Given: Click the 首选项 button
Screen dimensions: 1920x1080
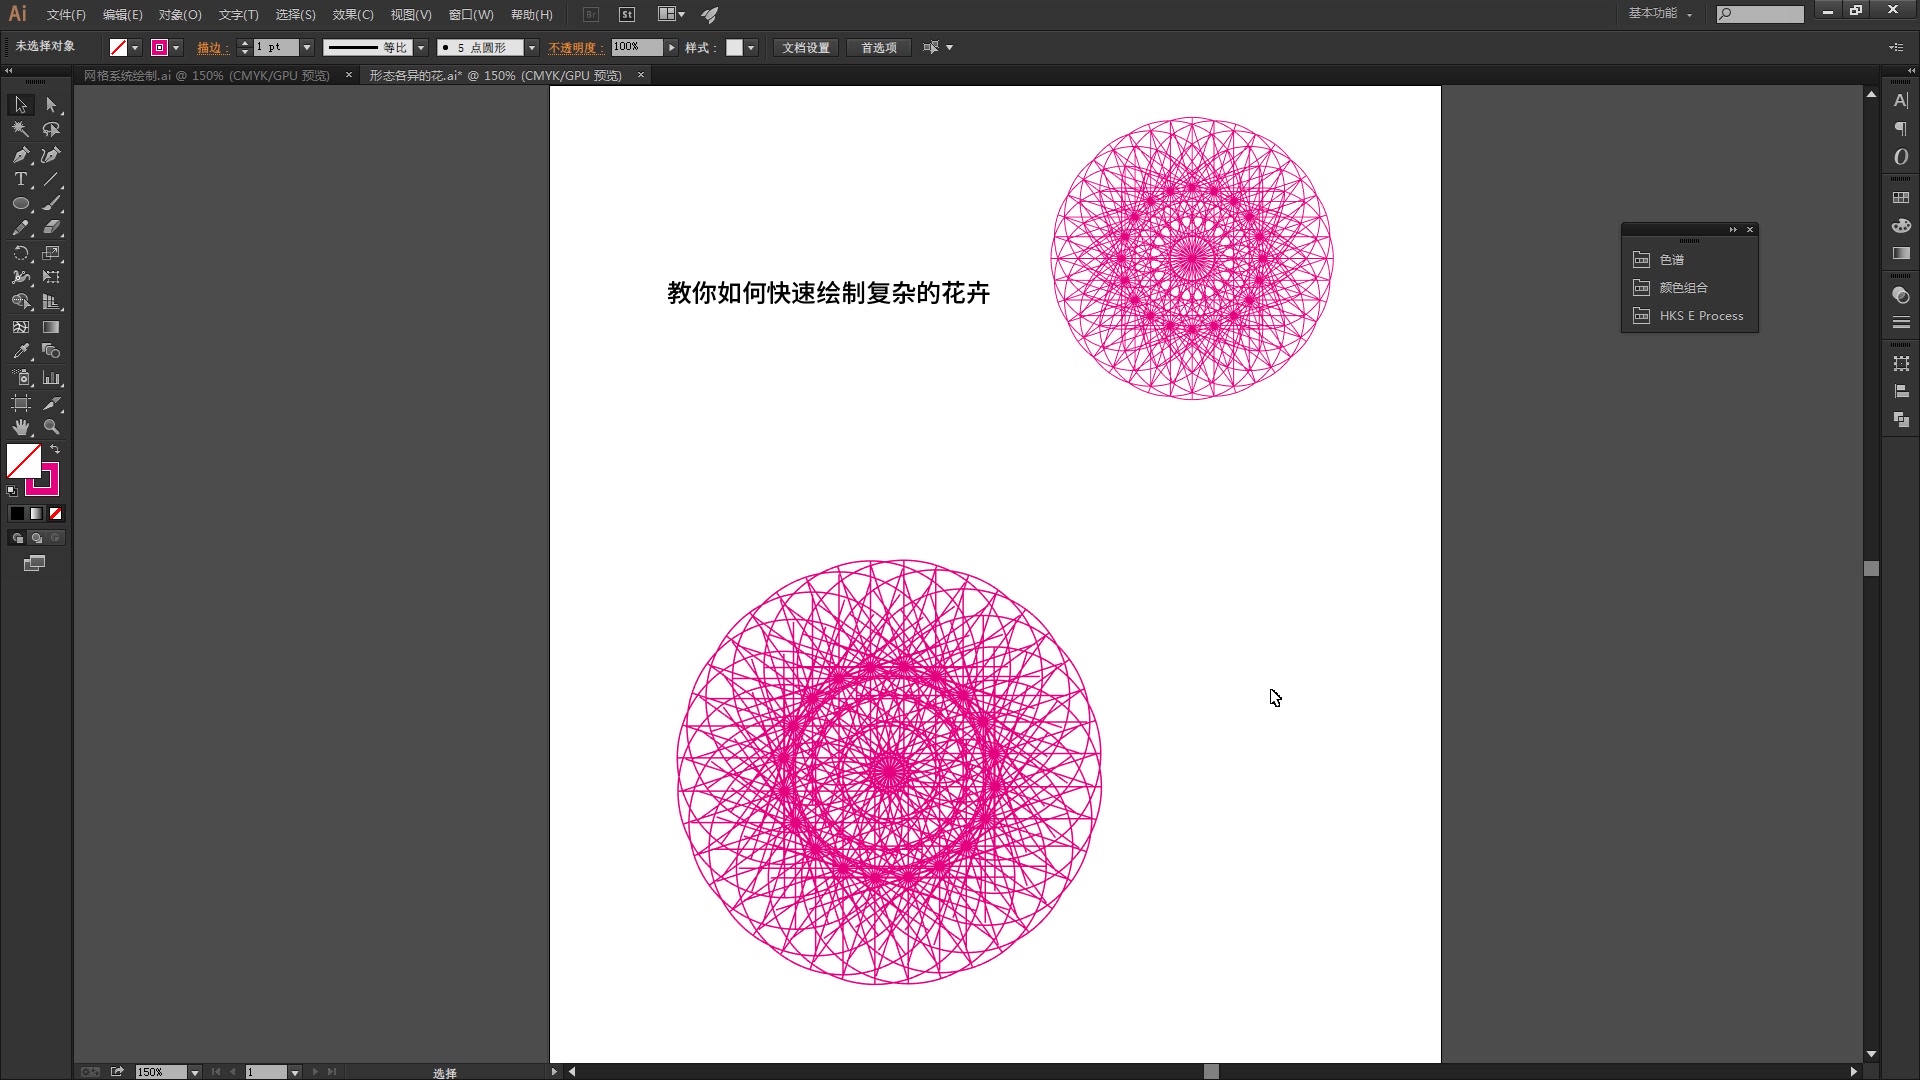Looking at the screenshot, I should coord(877,47).
